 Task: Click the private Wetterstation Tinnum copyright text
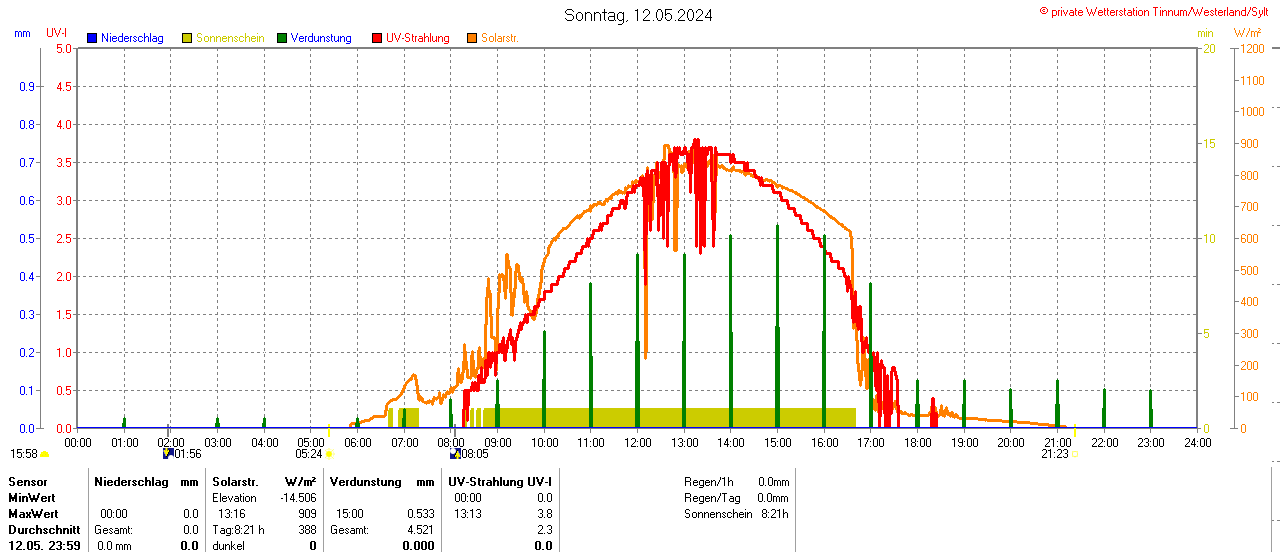1158,12
